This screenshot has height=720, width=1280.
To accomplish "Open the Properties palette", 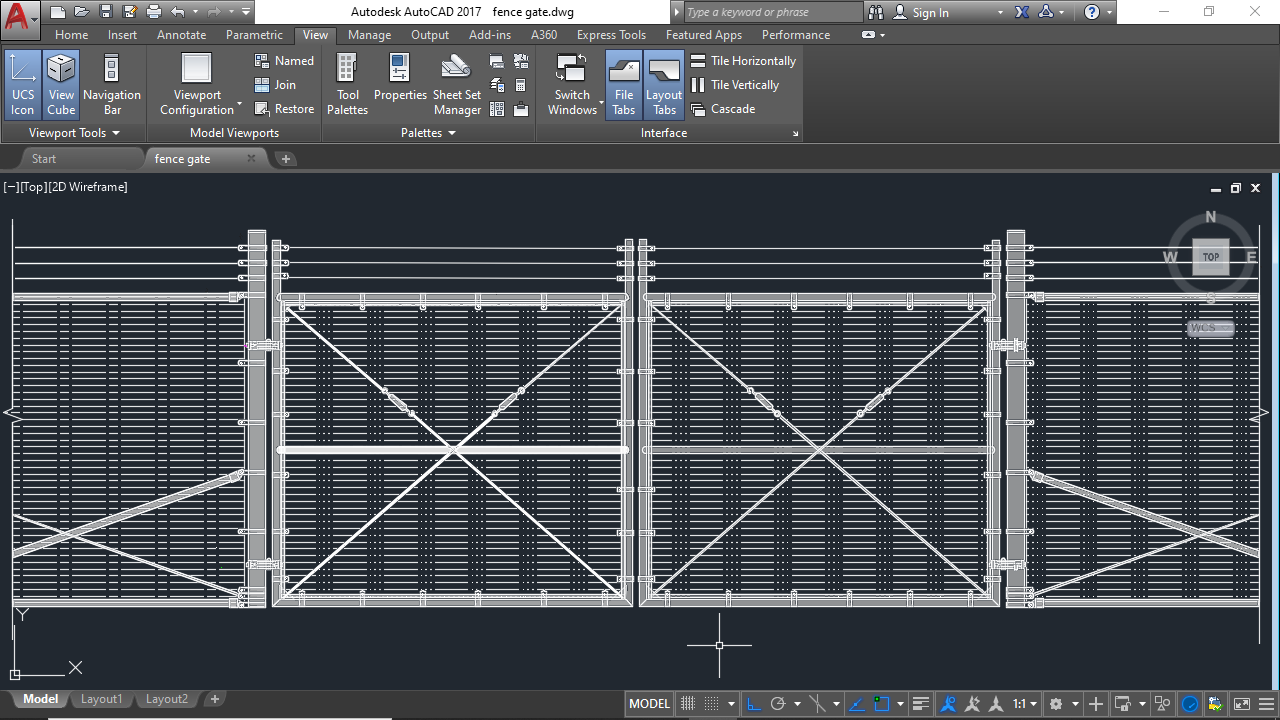I will tap(400, 78).
